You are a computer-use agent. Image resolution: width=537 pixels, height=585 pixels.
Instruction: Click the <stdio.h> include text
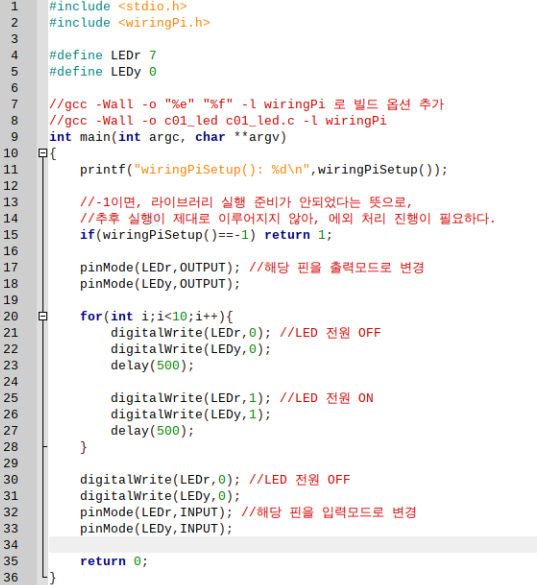pyautogui.click(x=153, y=6)
